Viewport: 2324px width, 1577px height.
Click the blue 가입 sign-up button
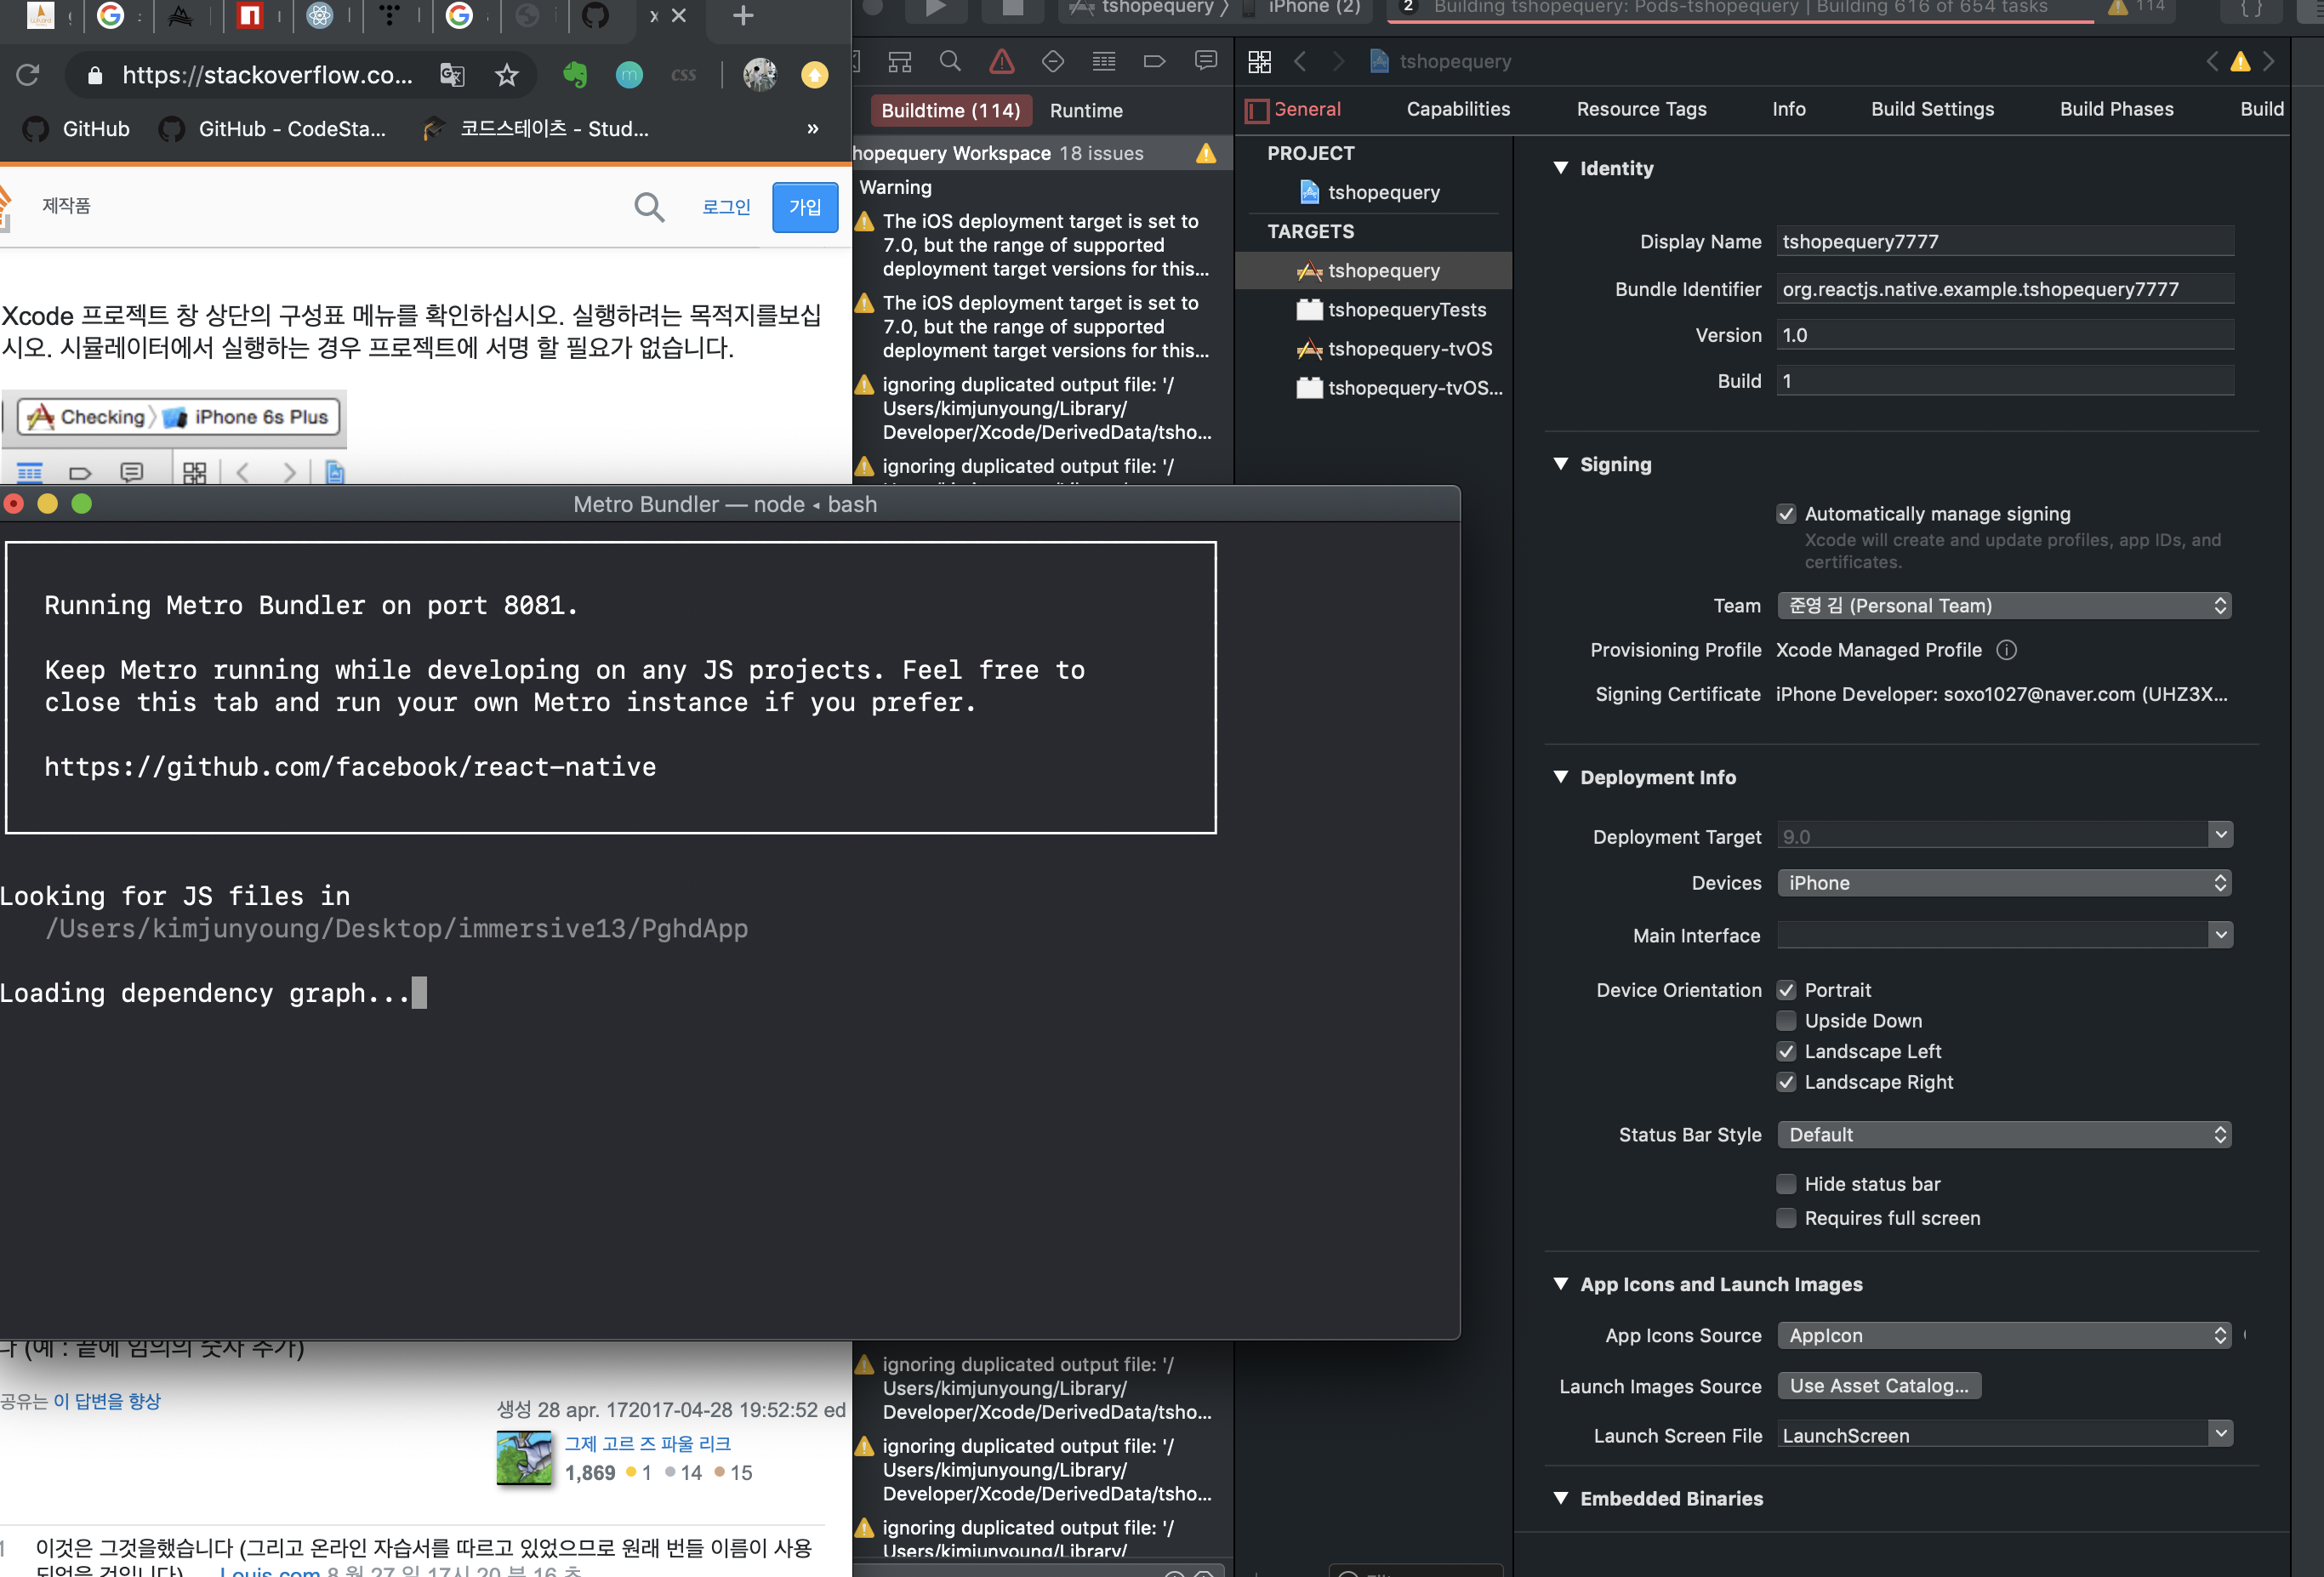point(804,207)
